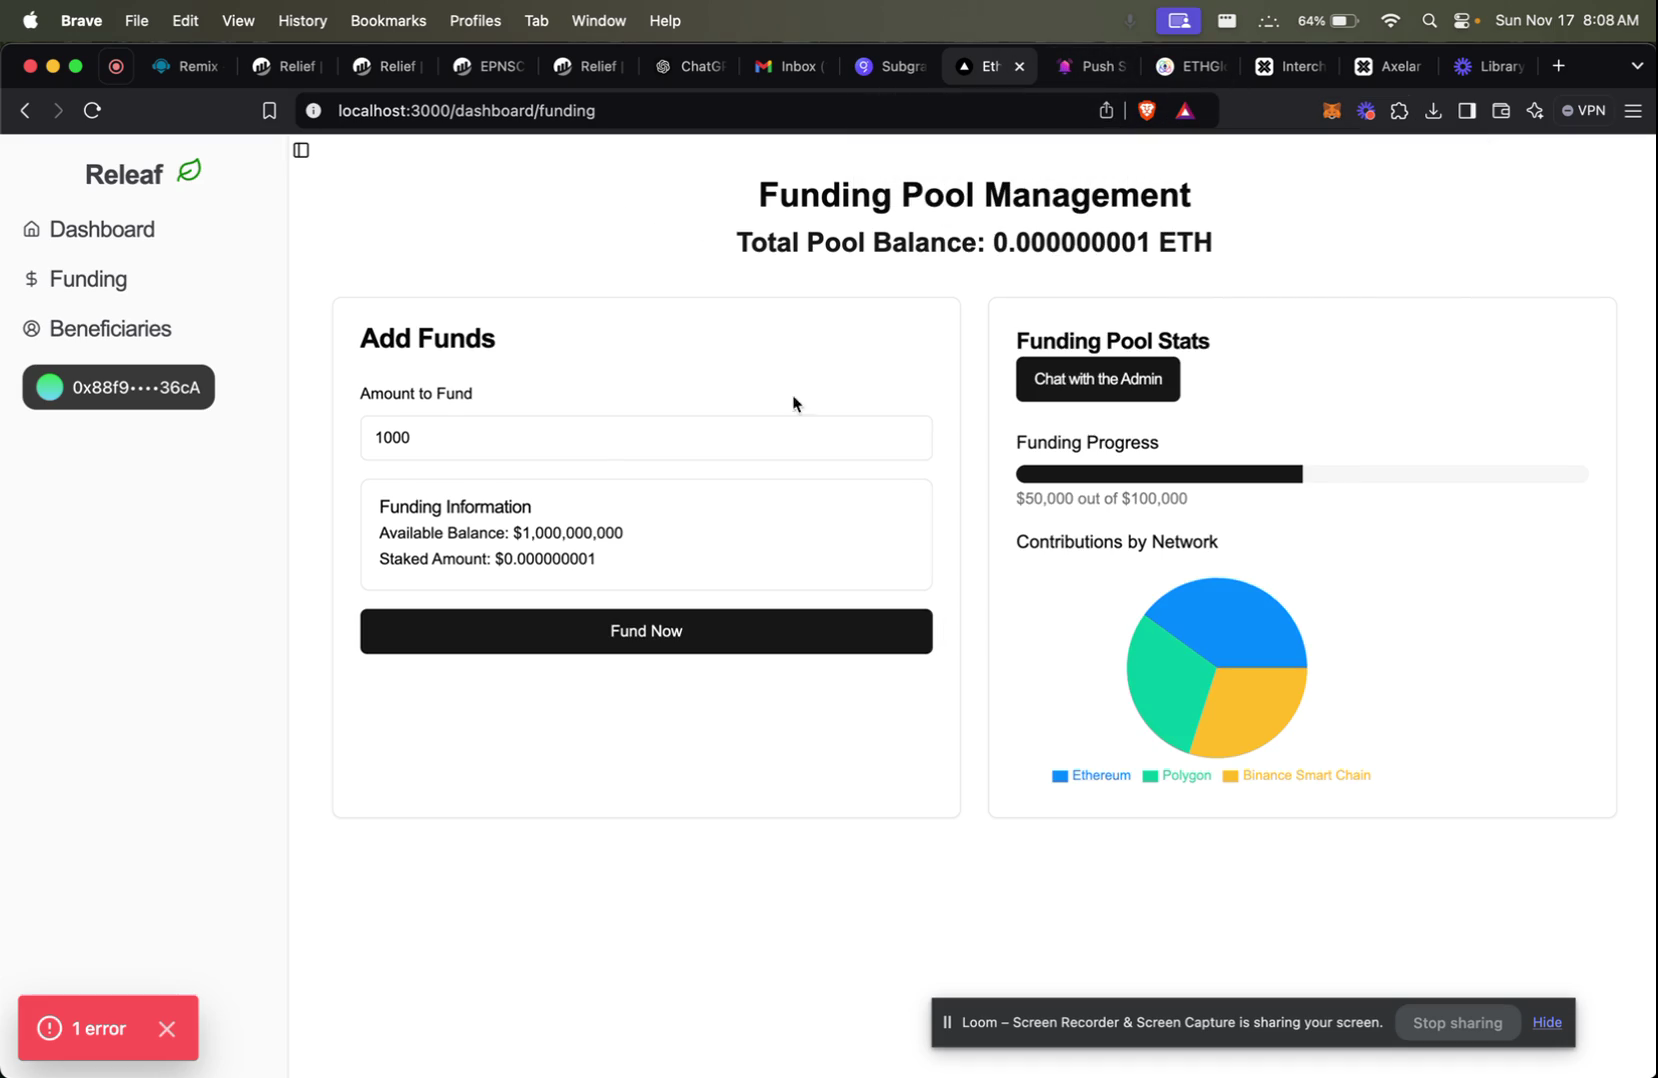Toggle the sidebar collapse icon
Image resolution: width=1658 pixels, height=1078 pixels.
[x=301, y=150]
